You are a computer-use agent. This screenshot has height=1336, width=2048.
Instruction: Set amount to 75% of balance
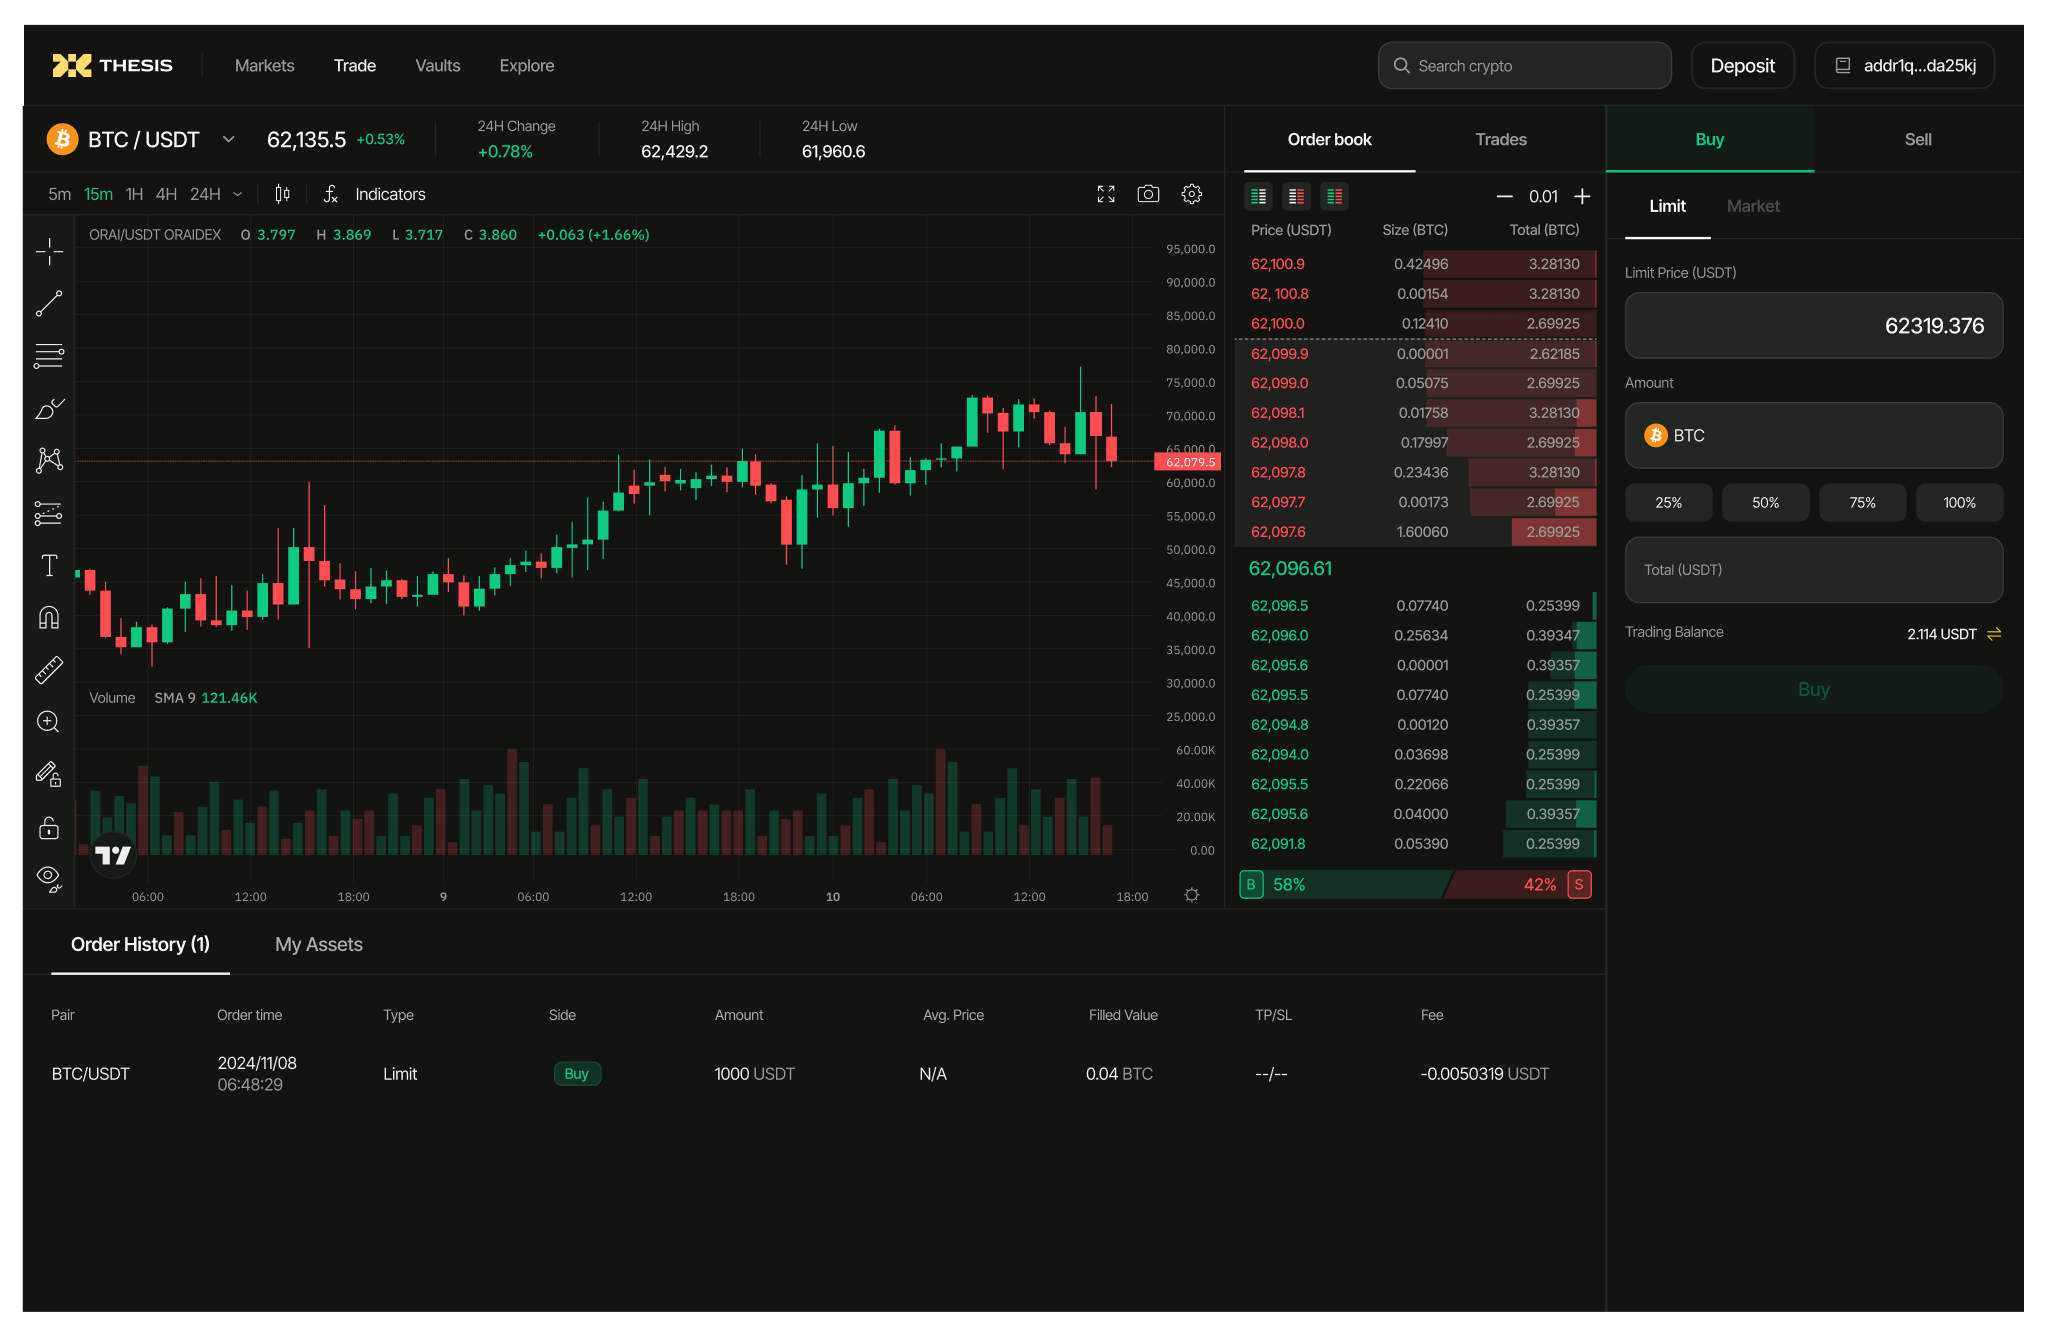point(1862,503)
